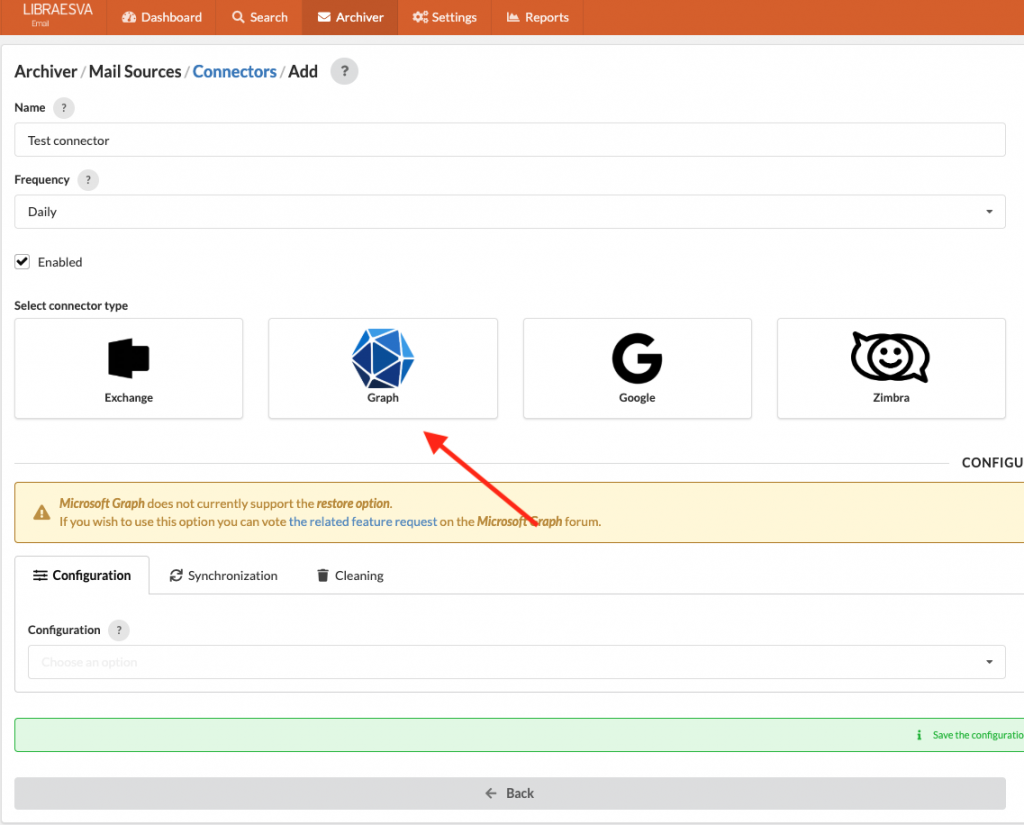1024x825 pixels.
Task: Show help for the Configuration field
Action: click(x=119, y=630)
